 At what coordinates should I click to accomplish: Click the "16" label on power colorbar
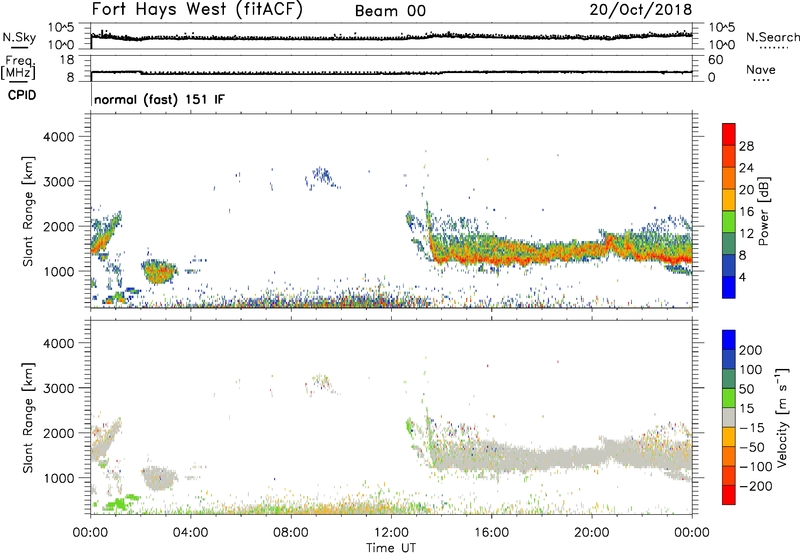[746, 212]
